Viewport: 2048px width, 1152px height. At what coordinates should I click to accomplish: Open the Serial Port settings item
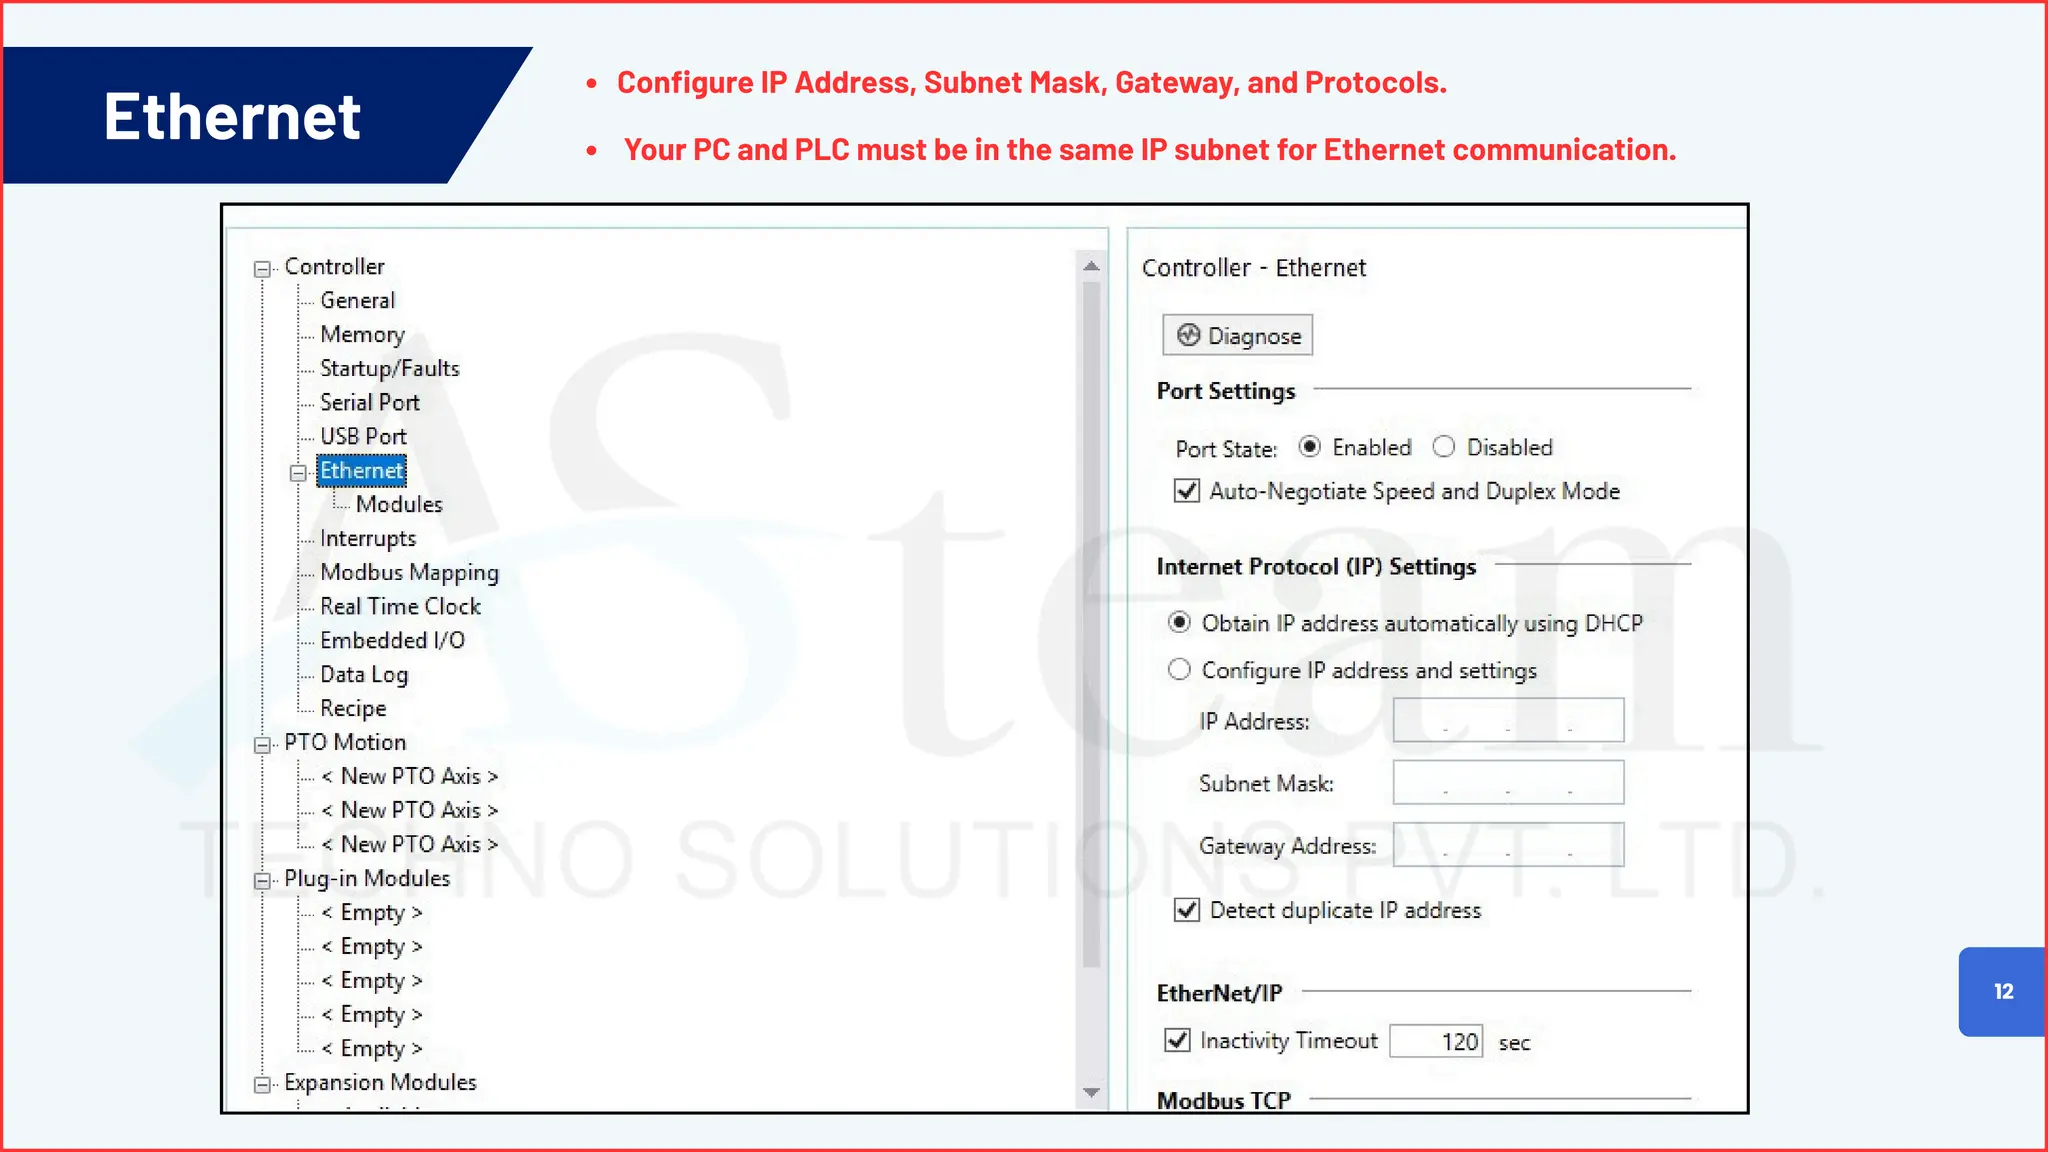(369, 402)
